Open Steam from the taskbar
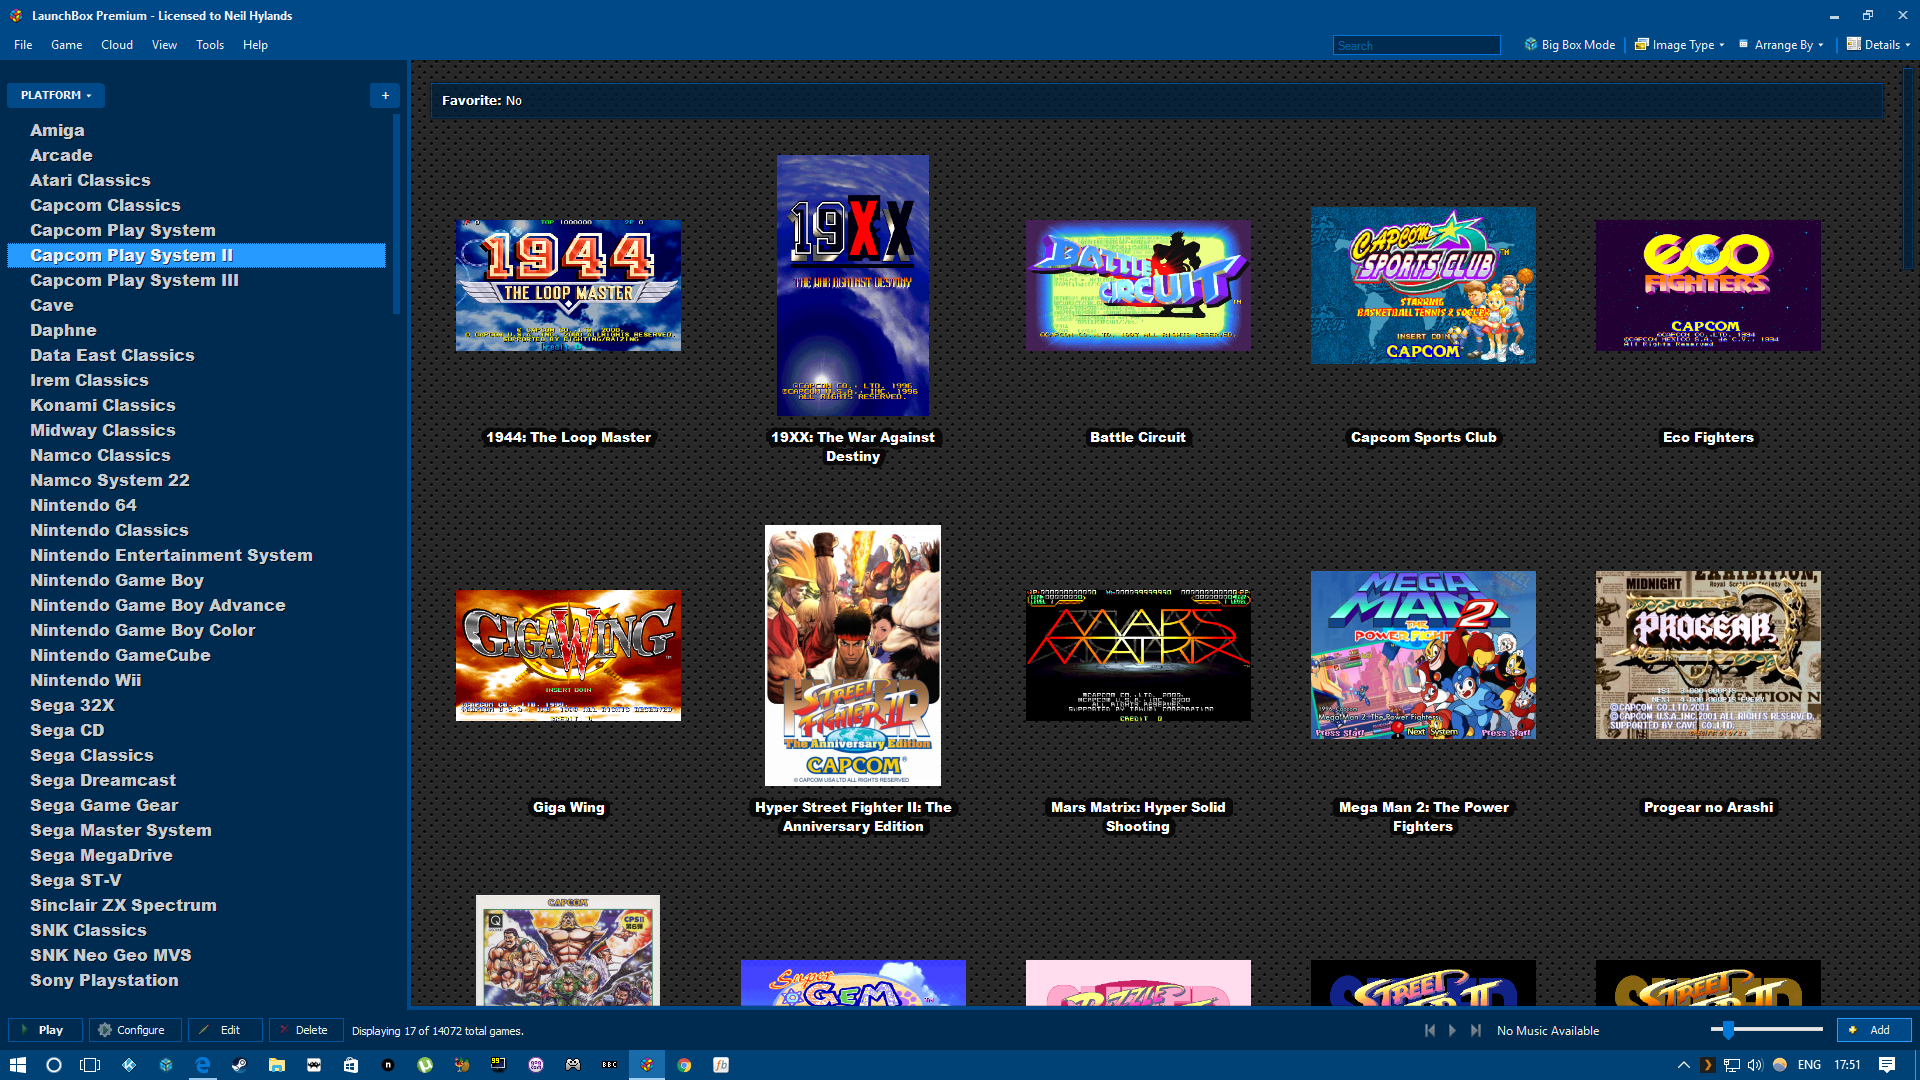Screen dimensions: 1920x1080 240,1065
